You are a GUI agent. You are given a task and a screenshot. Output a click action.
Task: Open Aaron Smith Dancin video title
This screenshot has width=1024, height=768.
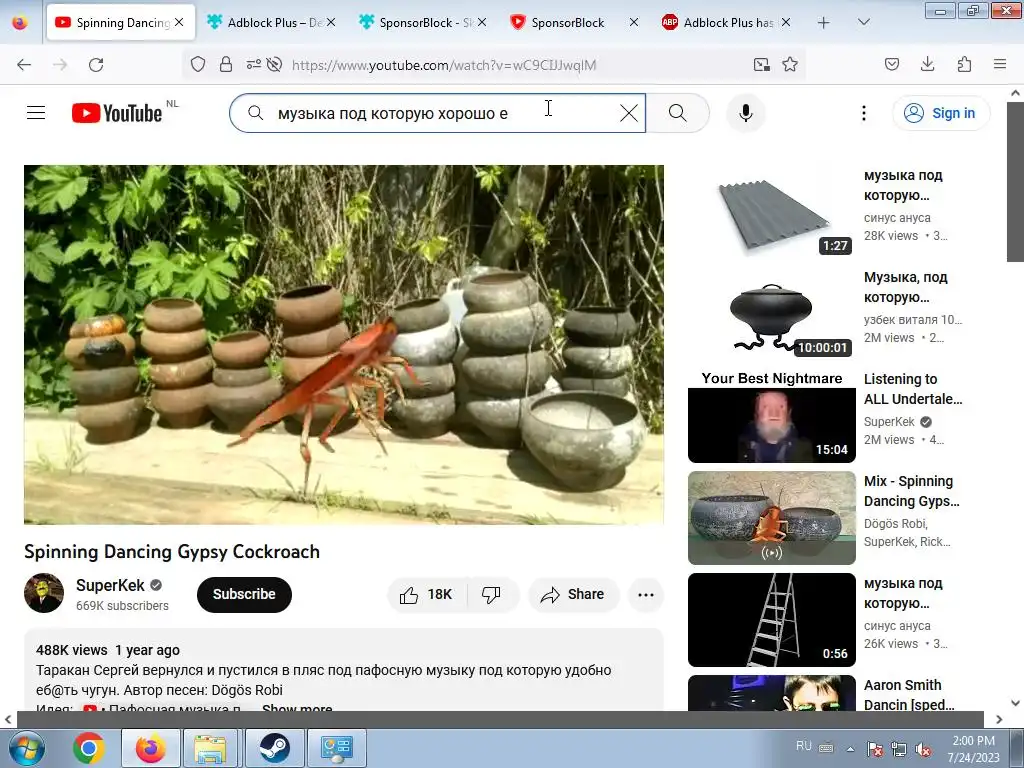[909, 695]
